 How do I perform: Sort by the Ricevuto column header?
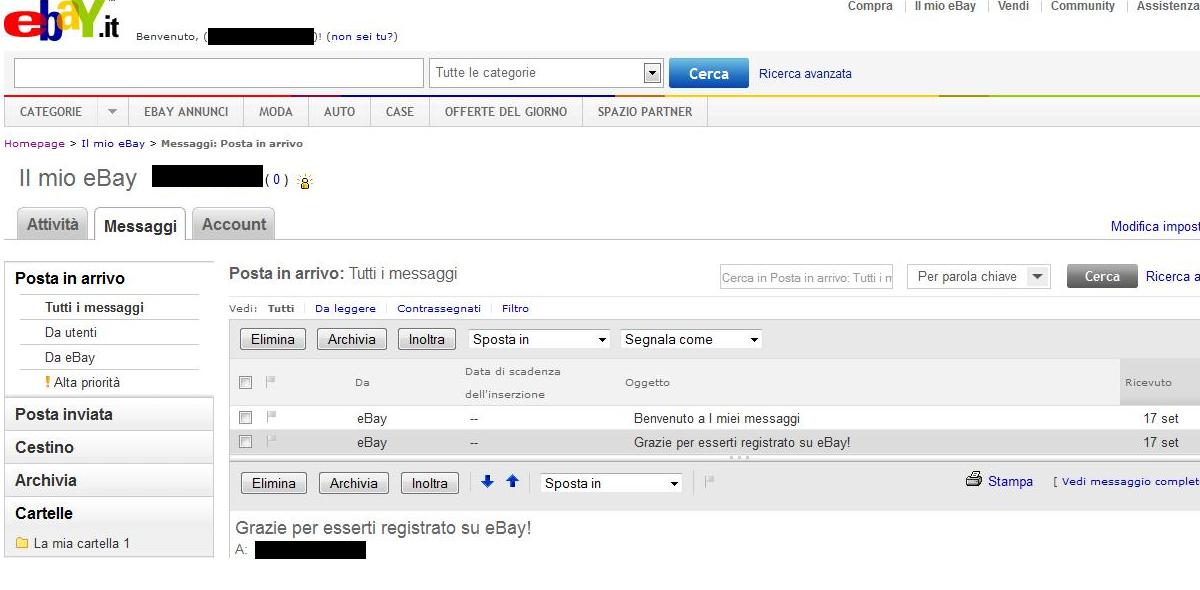1148,383
